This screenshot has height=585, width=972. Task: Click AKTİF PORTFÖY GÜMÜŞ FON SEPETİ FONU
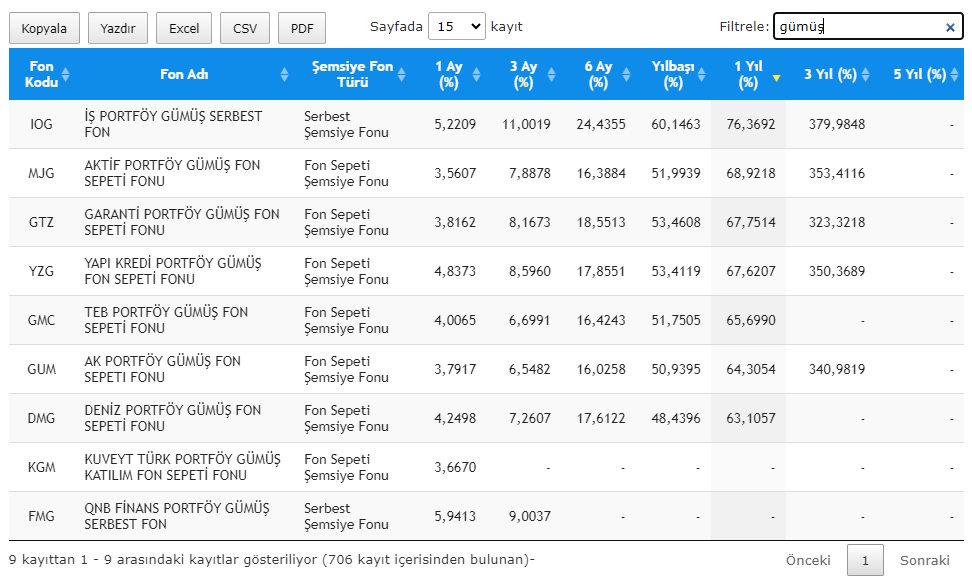pos(172,174)
